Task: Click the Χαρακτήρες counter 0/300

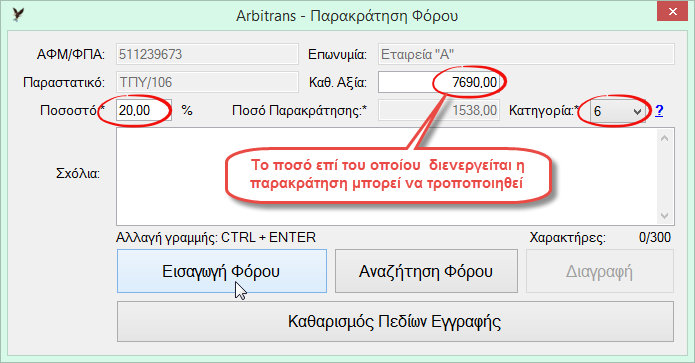Action: point(655,238)
